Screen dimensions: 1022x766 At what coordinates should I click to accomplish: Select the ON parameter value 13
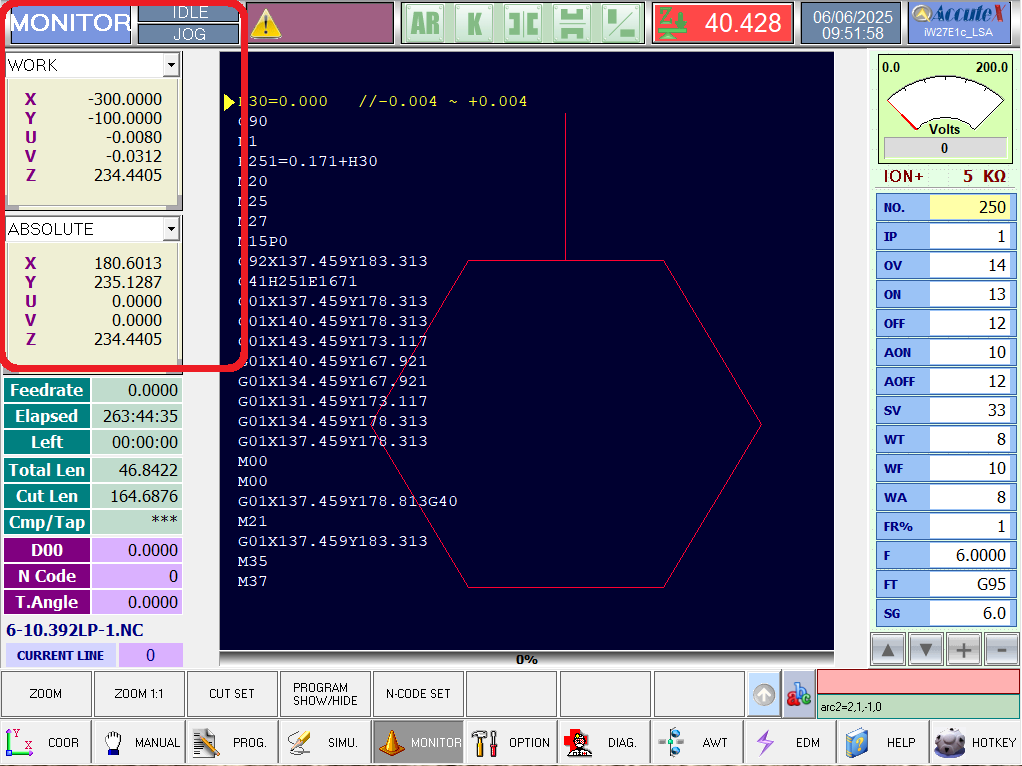point(969,295)
